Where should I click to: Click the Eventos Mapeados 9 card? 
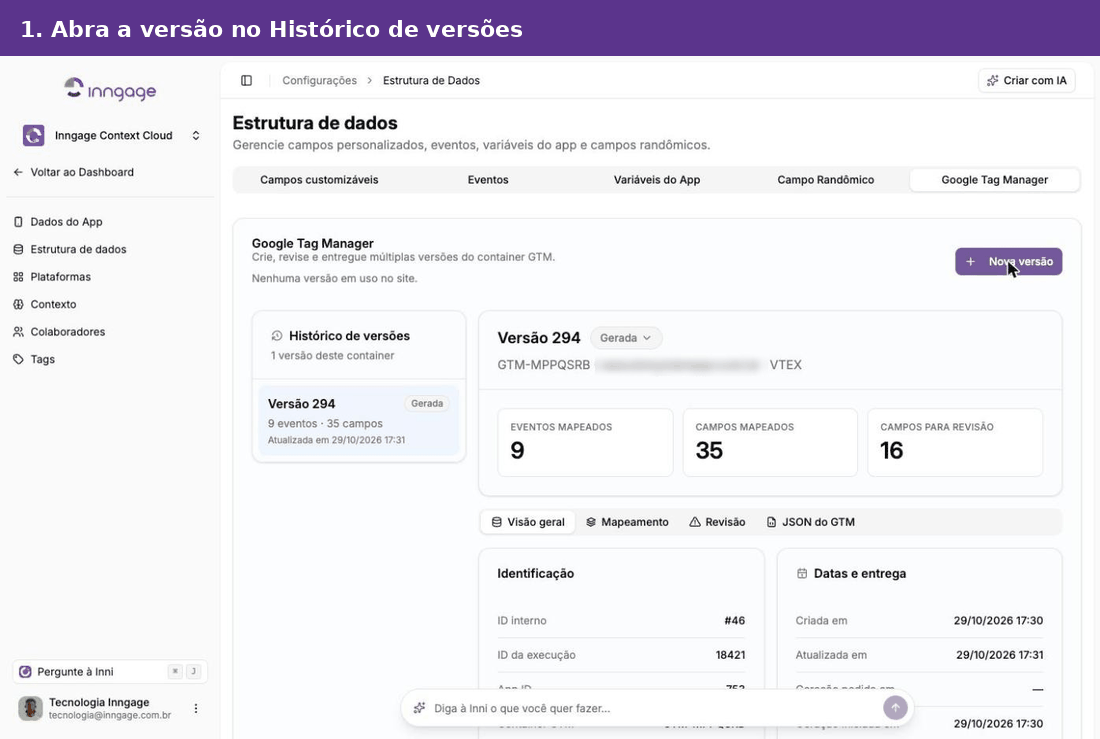pyautogui.click(x=585, y=443)
